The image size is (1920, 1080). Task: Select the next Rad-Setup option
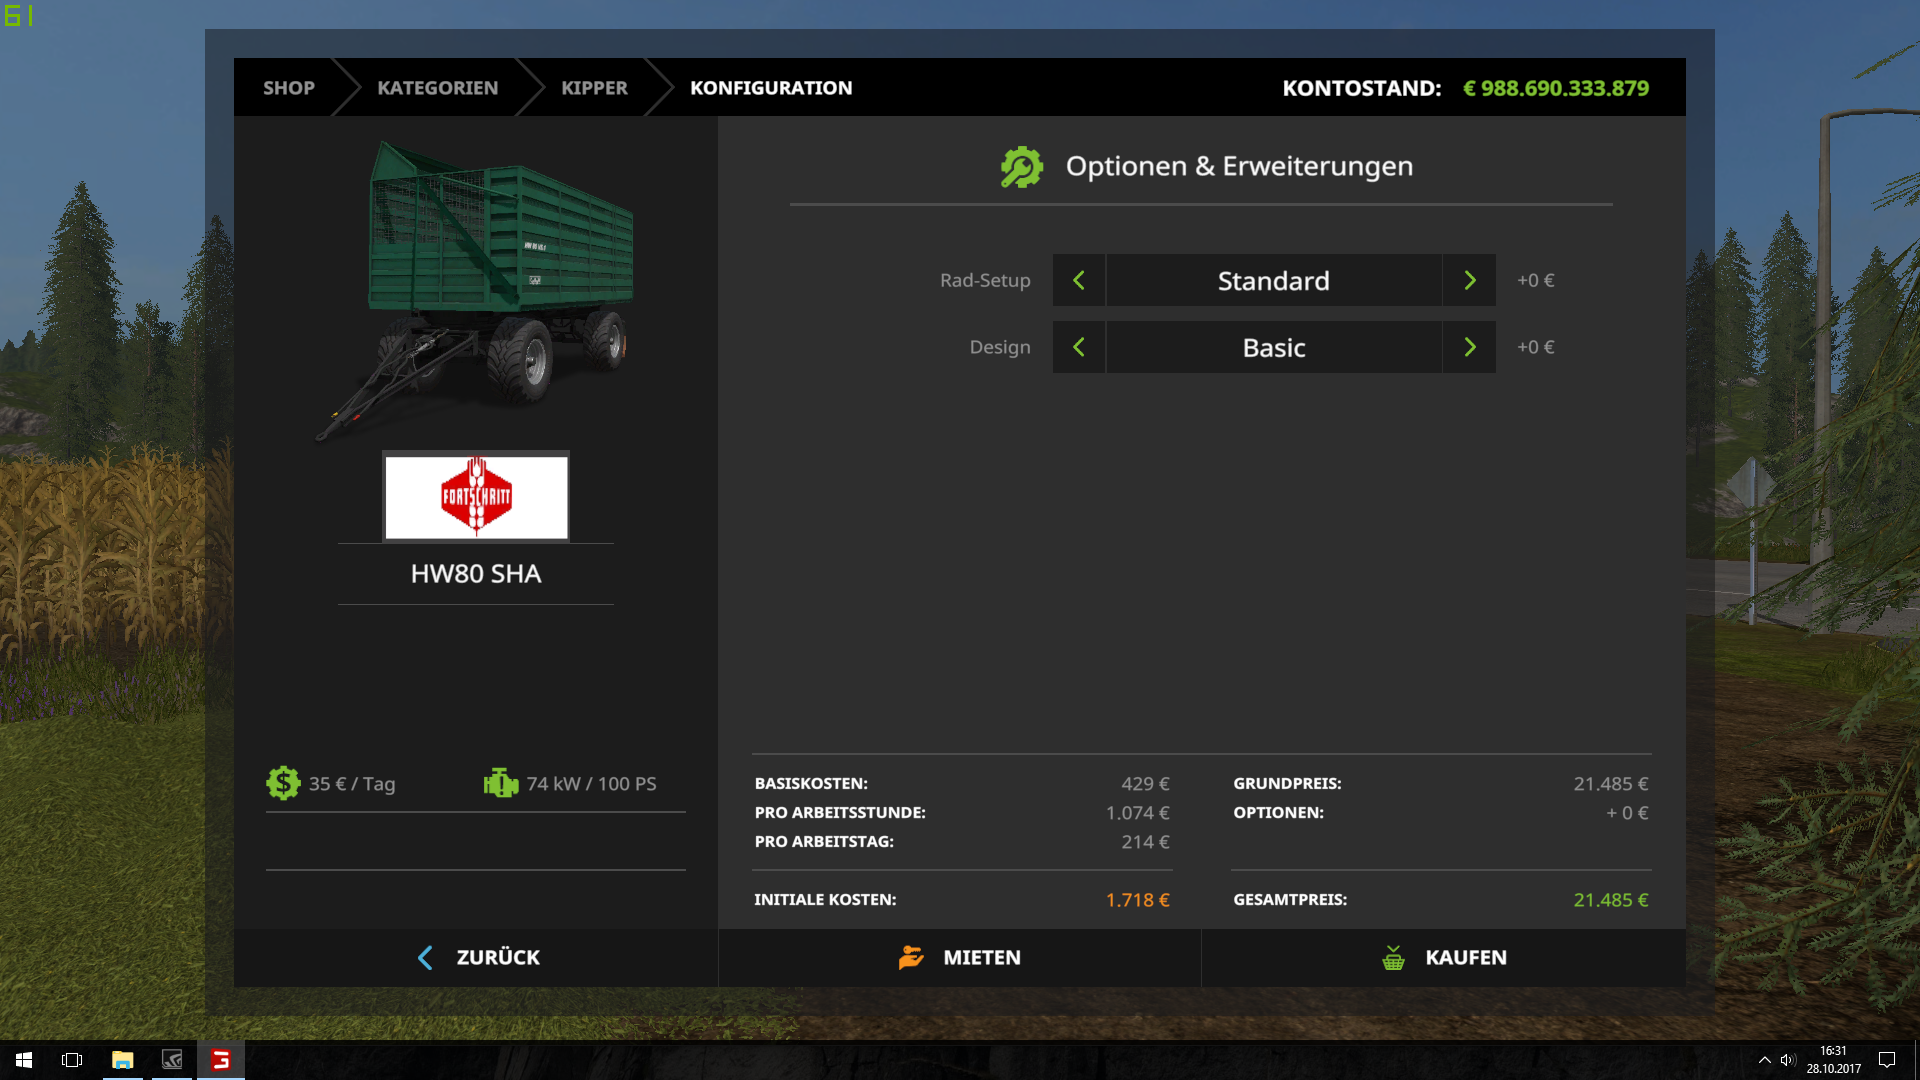pos(1469,280)
